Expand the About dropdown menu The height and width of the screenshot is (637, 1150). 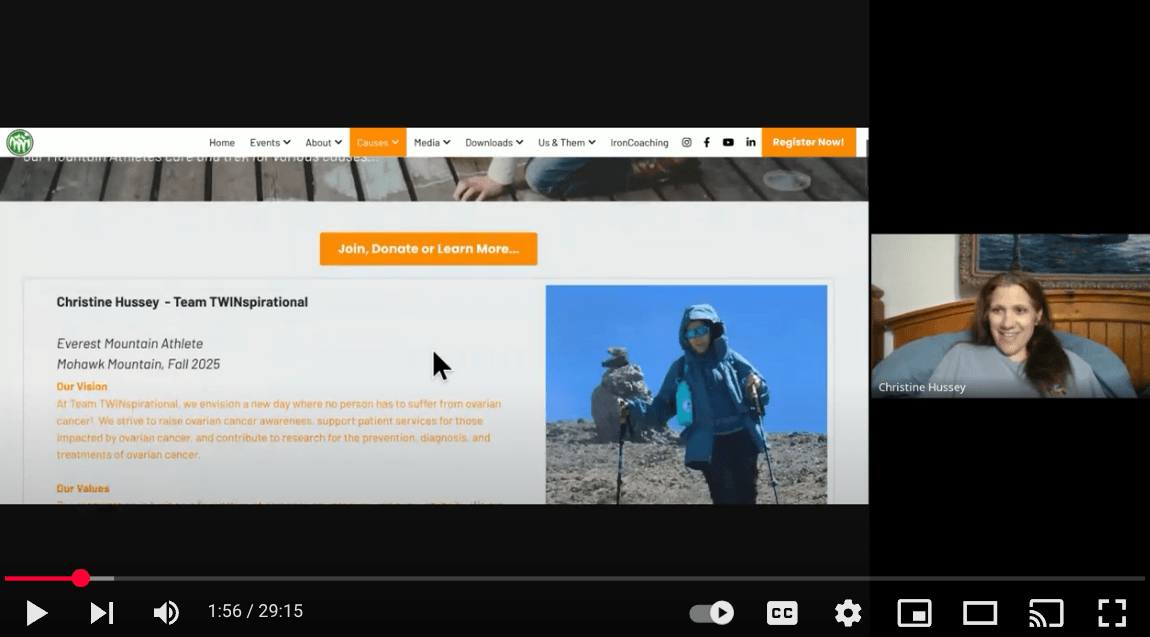(x=323, y=143)
